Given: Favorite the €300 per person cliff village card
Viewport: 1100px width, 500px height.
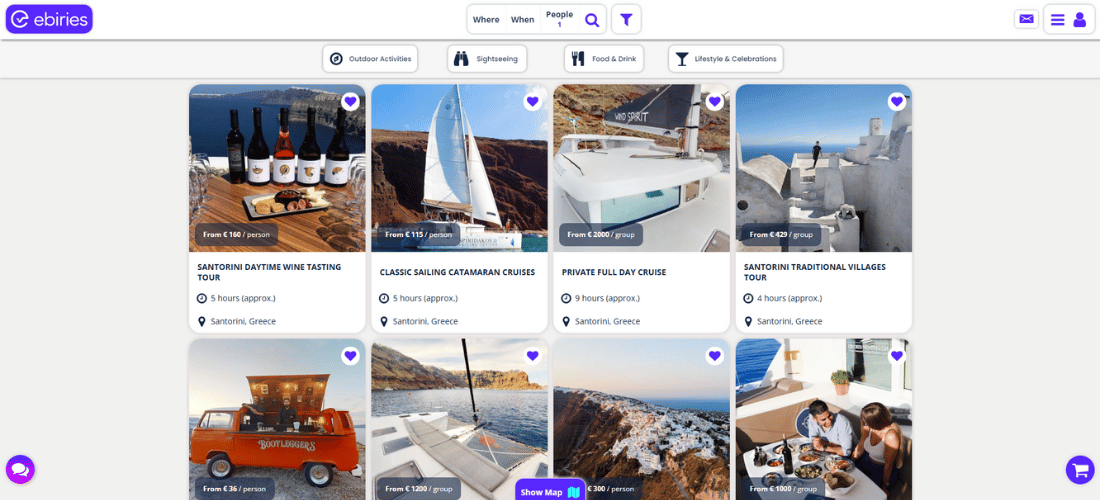Looking at the screenshot, I should [715, 356].
